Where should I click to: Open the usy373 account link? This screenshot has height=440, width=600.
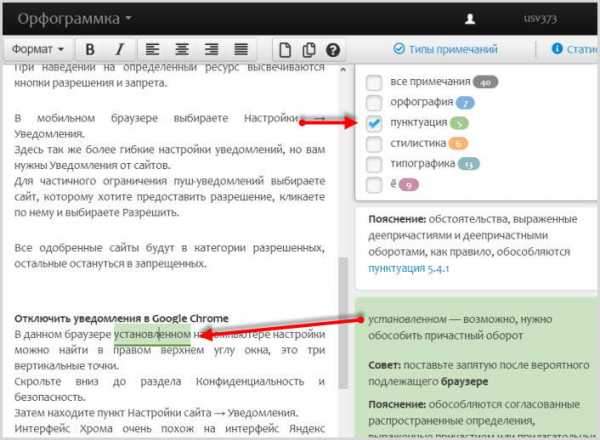540,19
